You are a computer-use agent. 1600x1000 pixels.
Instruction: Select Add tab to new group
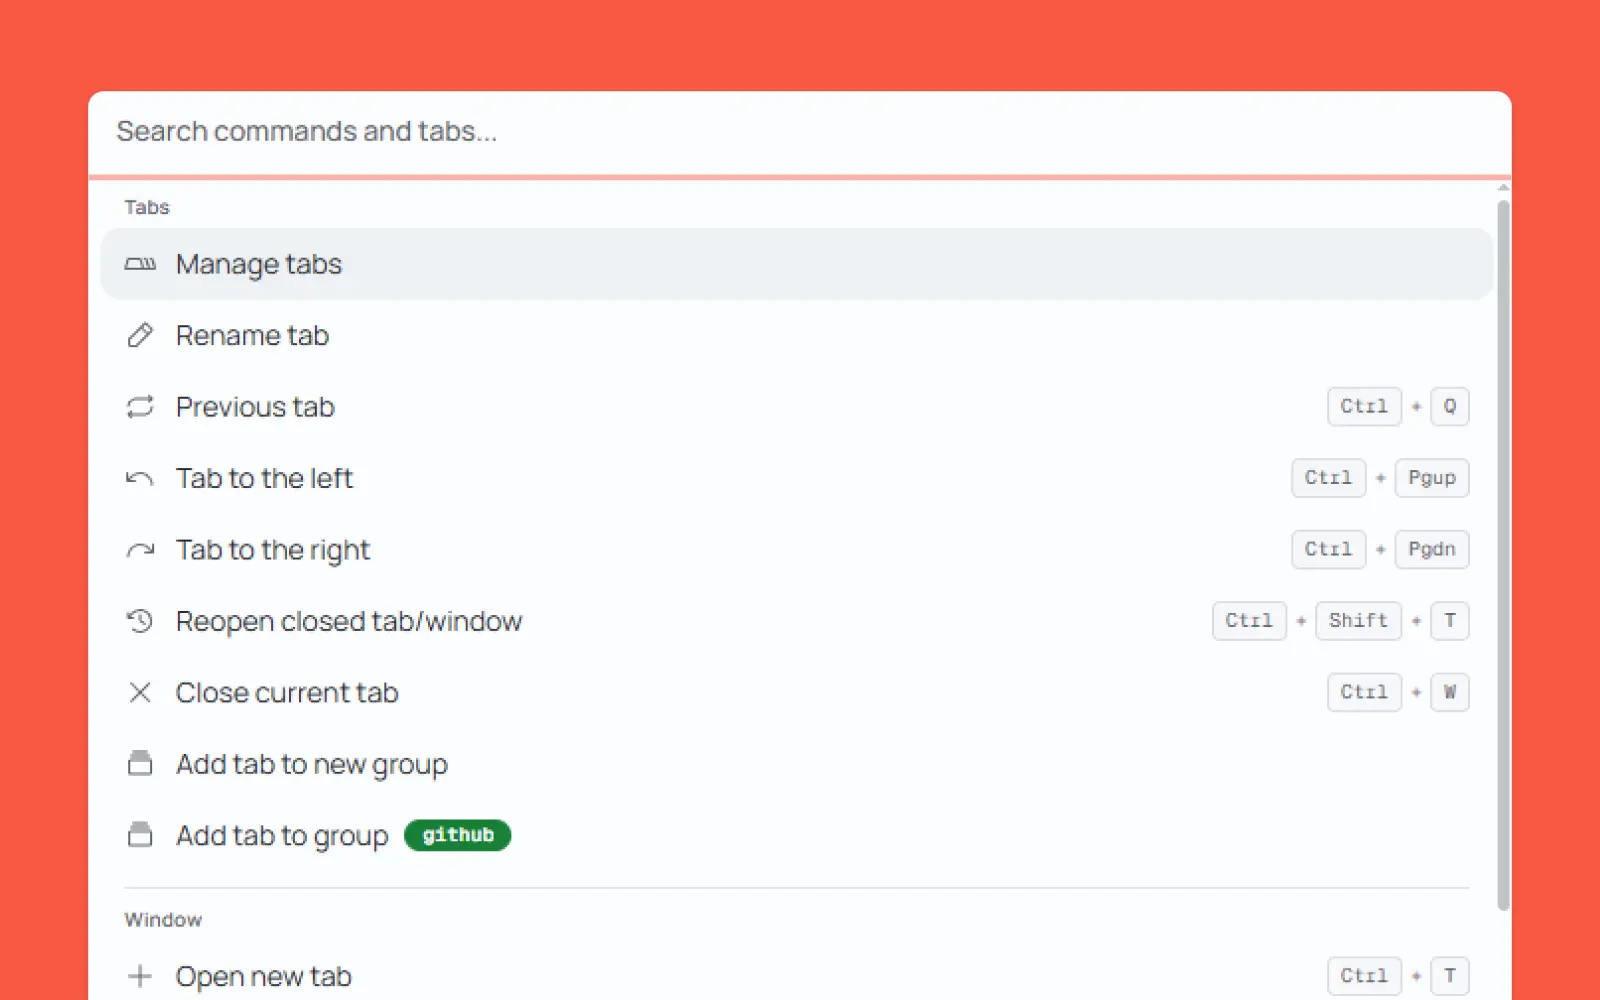[797, 764]
